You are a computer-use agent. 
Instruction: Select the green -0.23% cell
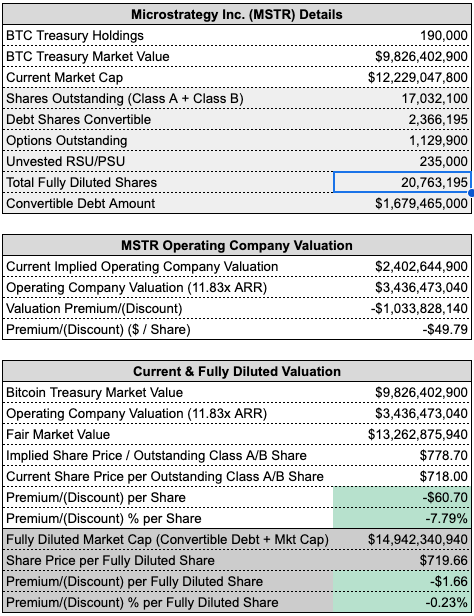coord(402,602)
